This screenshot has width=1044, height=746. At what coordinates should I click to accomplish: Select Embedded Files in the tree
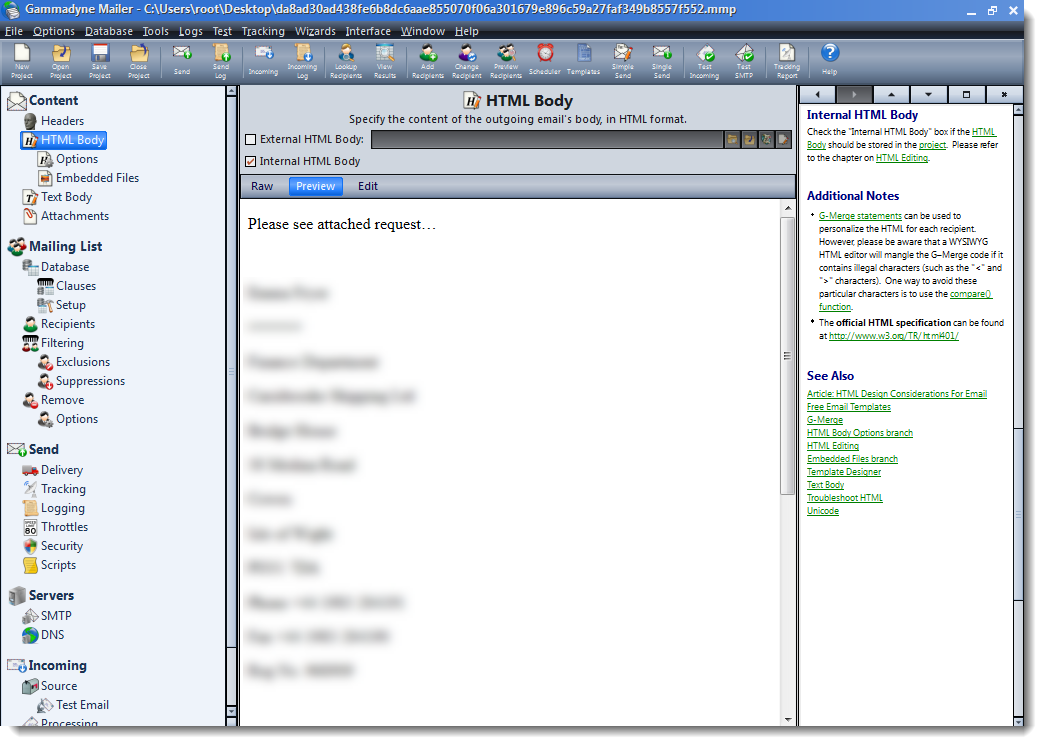click(x=97, y=179)
